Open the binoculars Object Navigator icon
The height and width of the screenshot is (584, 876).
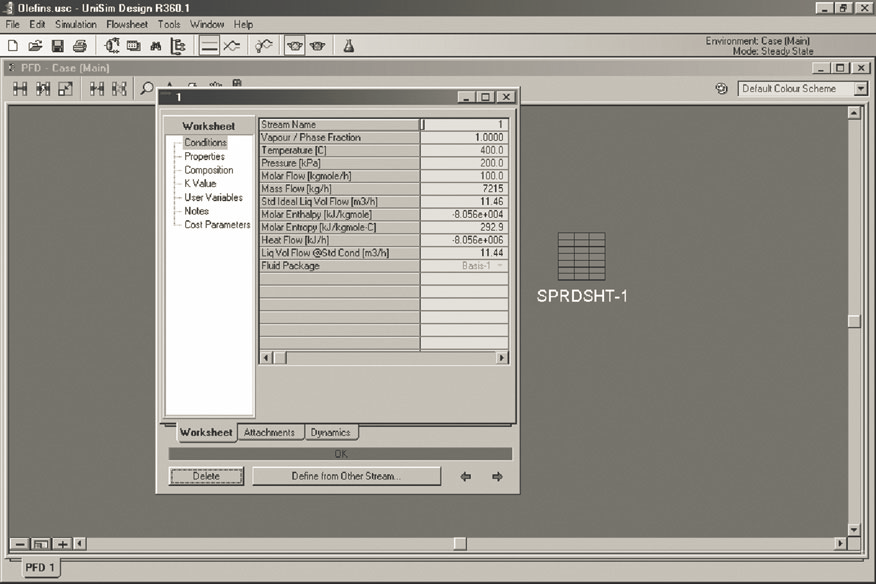coord(156,46)
